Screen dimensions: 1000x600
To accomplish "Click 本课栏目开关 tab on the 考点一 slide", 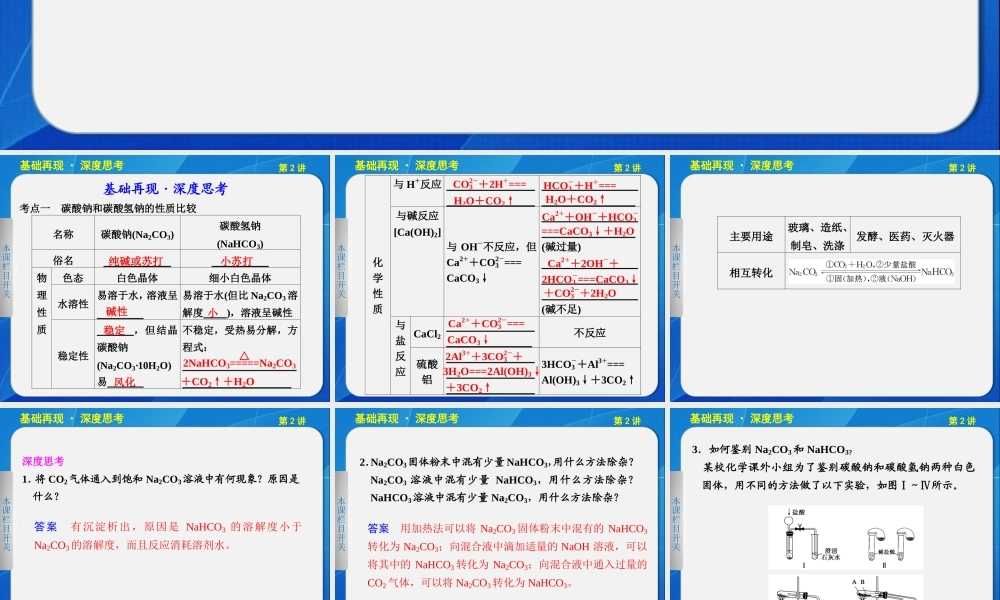I will [6, 270].
